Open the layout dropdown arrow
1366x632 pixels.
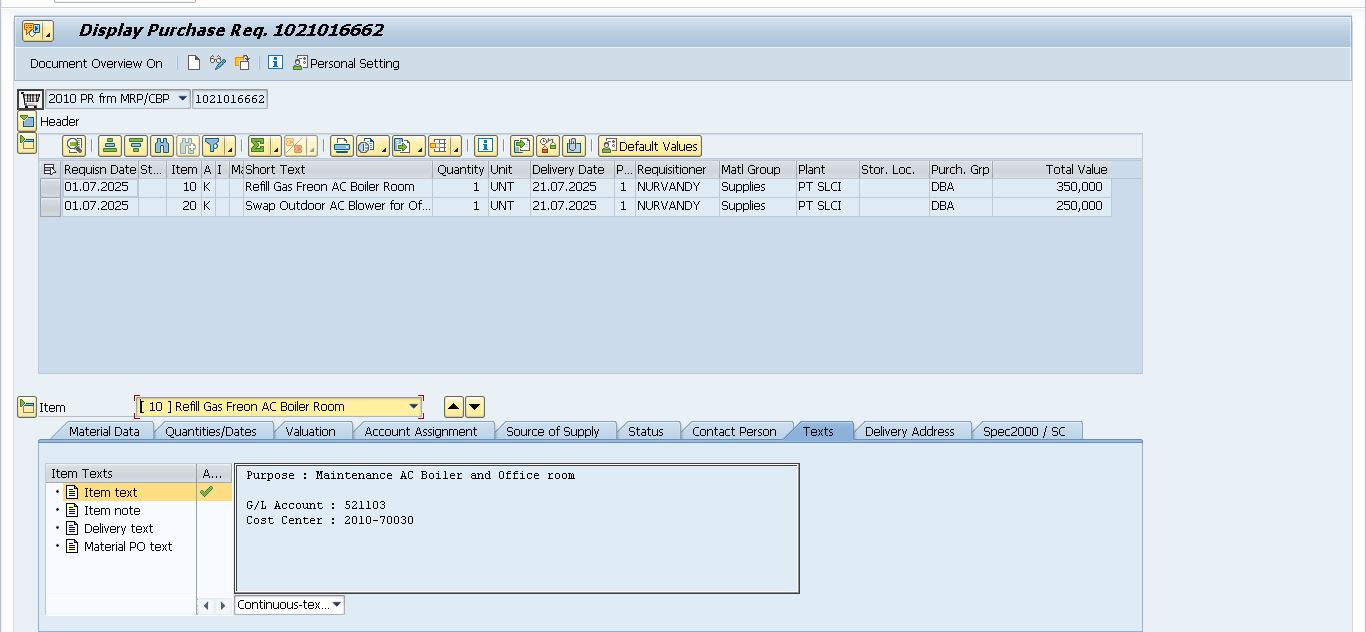[x=456, y=147]
